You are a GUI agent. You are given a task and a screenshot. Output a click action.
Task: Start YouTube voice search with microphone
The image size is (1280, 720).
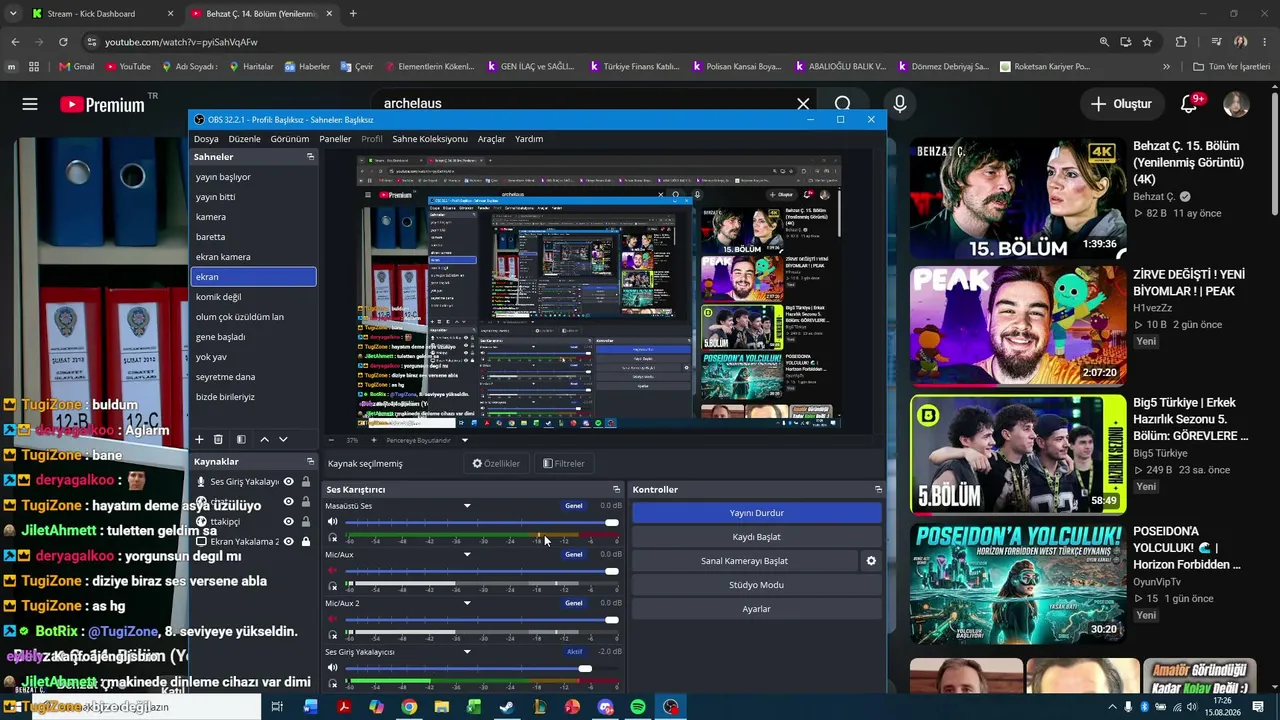pyautogui.click(x=900, y=104)
